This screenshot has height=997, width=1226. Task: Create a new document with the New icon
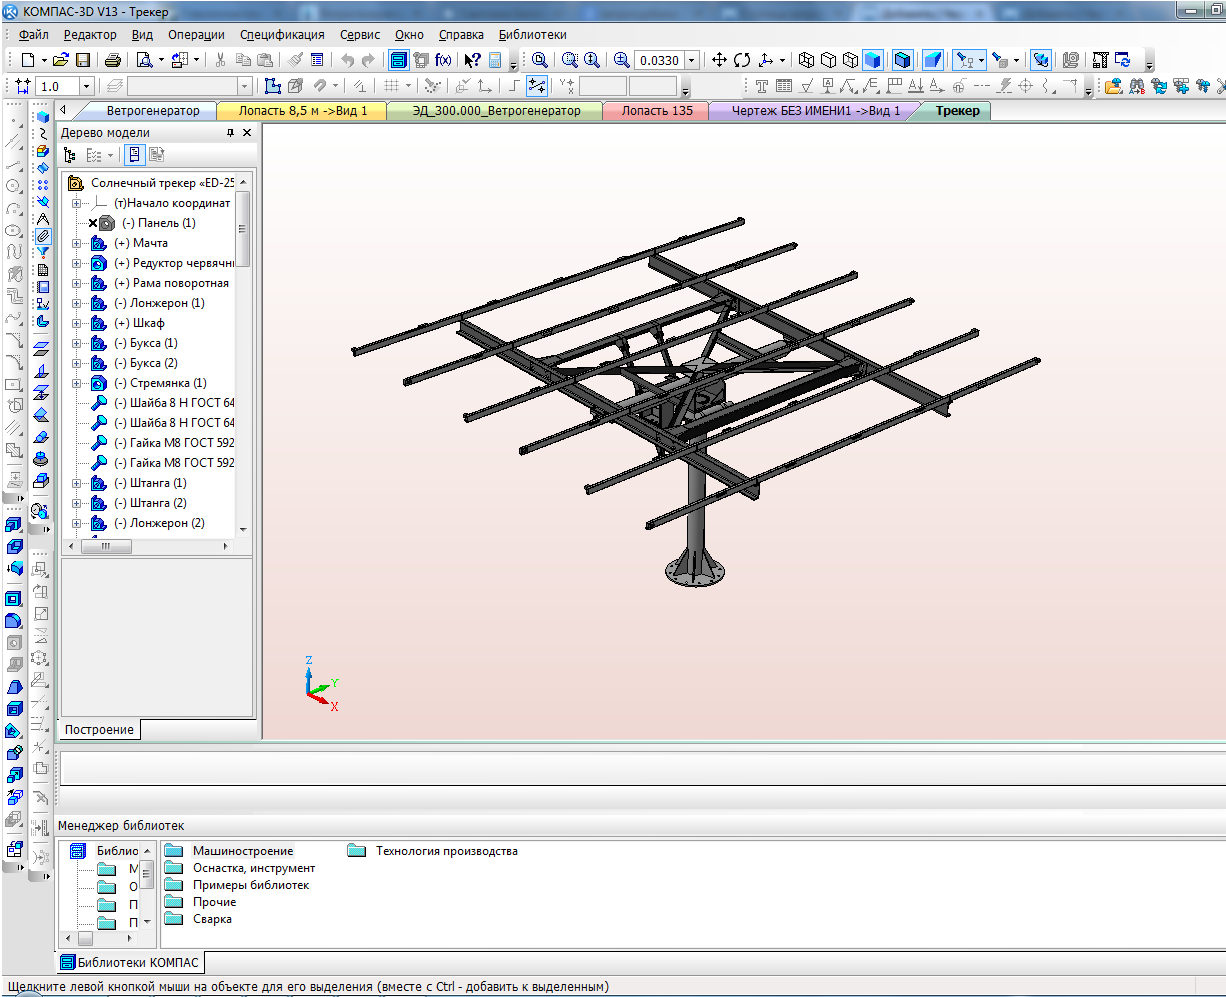click(28, 60)
